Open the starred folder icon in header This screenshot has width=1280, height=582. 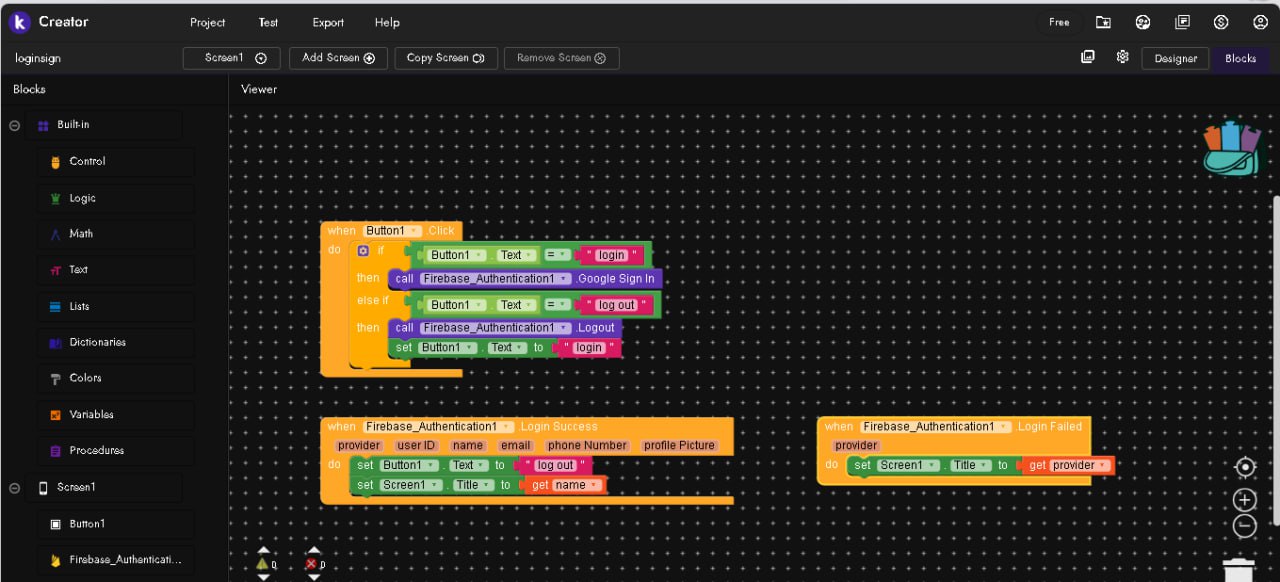click(1103, 22)
